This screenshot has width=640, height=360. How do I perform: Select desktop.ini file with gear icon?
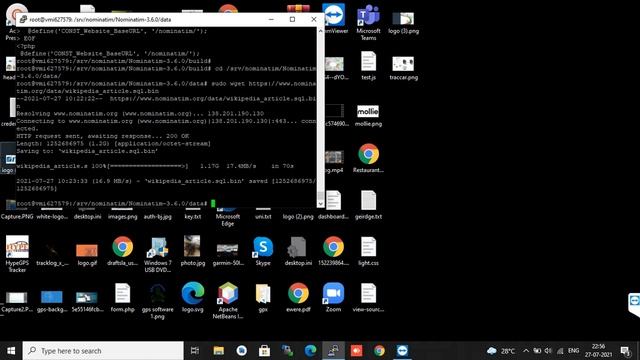point(298,251)
